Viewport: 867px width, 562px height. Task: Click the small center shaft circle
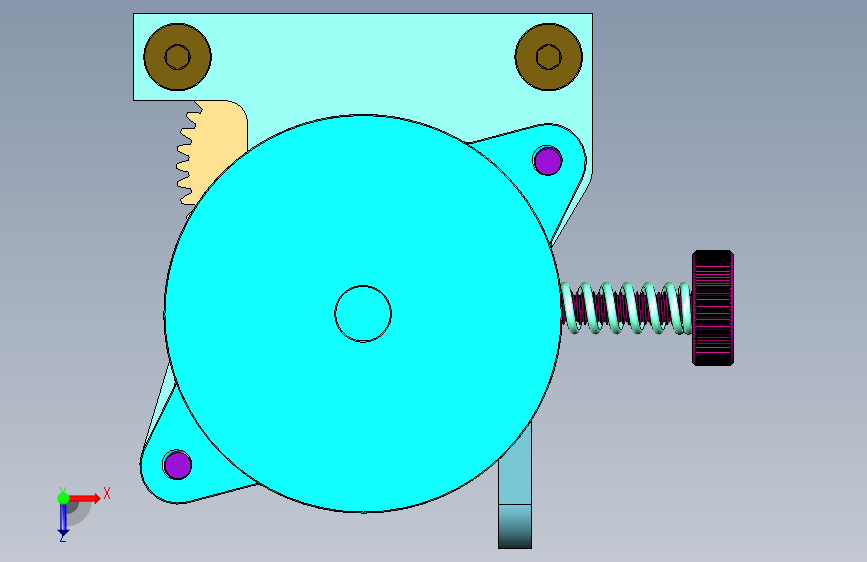point(363,314)
